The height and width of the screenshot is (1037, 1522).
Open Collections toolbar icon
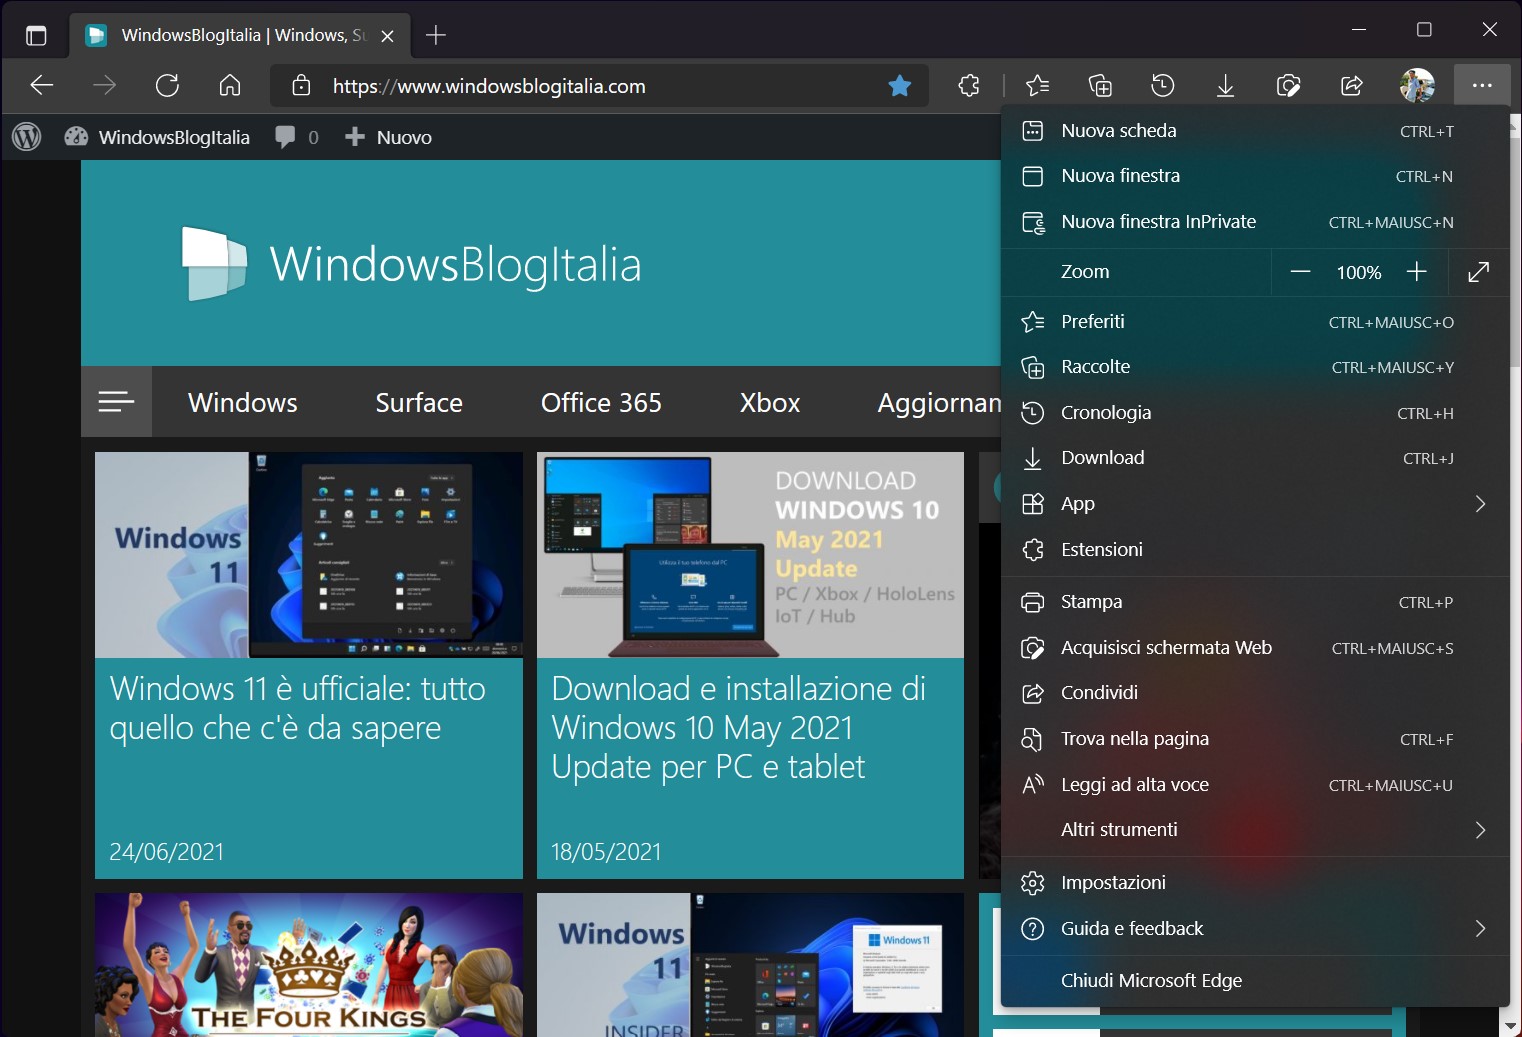click(x=1100, y=86)
